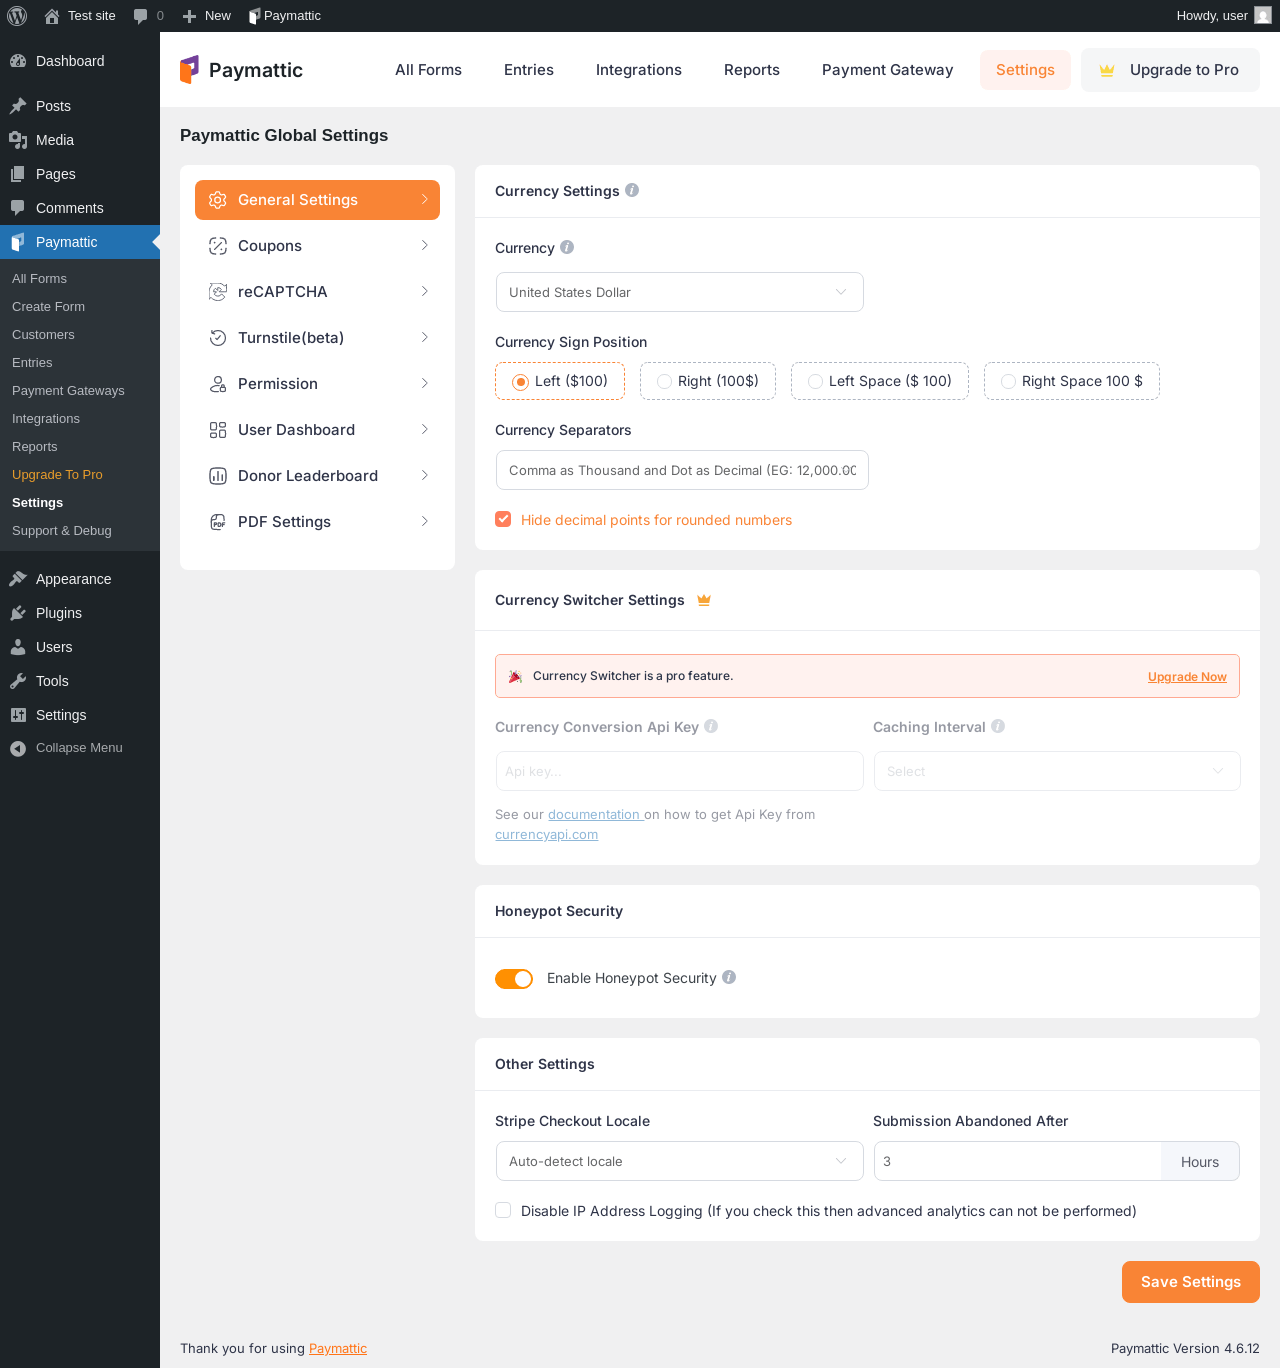This screenshot has width=1280, height=1368.
Task: Click the Upgrade to Pro button
Action: click(x=1170, y=70)
